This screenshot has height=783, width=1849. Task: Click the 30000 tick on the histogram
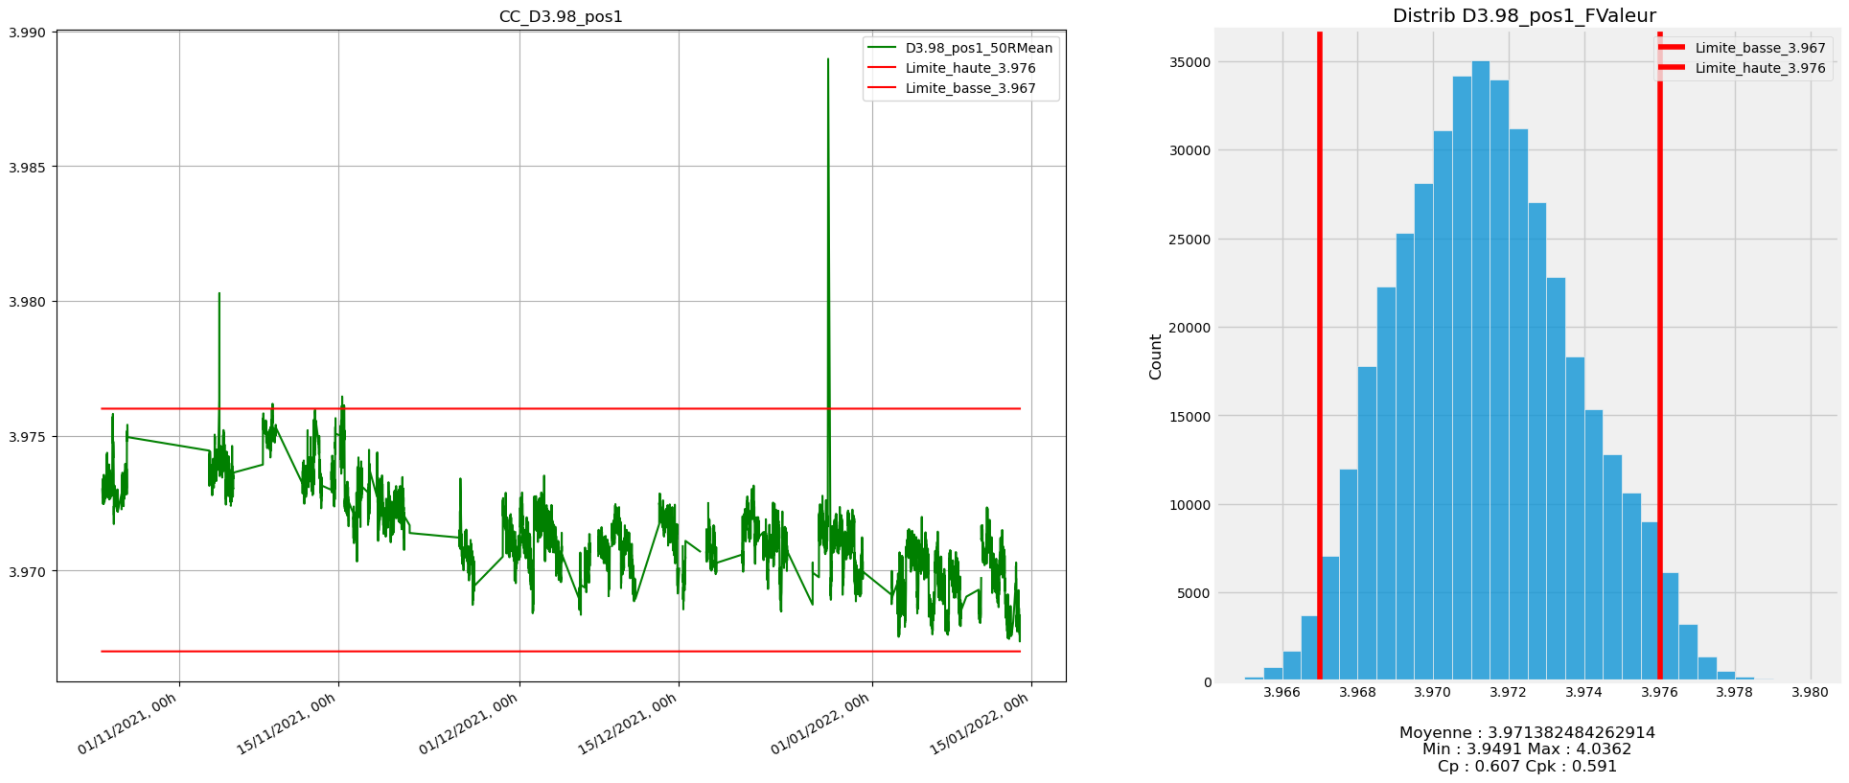[x=1190, y=151]
